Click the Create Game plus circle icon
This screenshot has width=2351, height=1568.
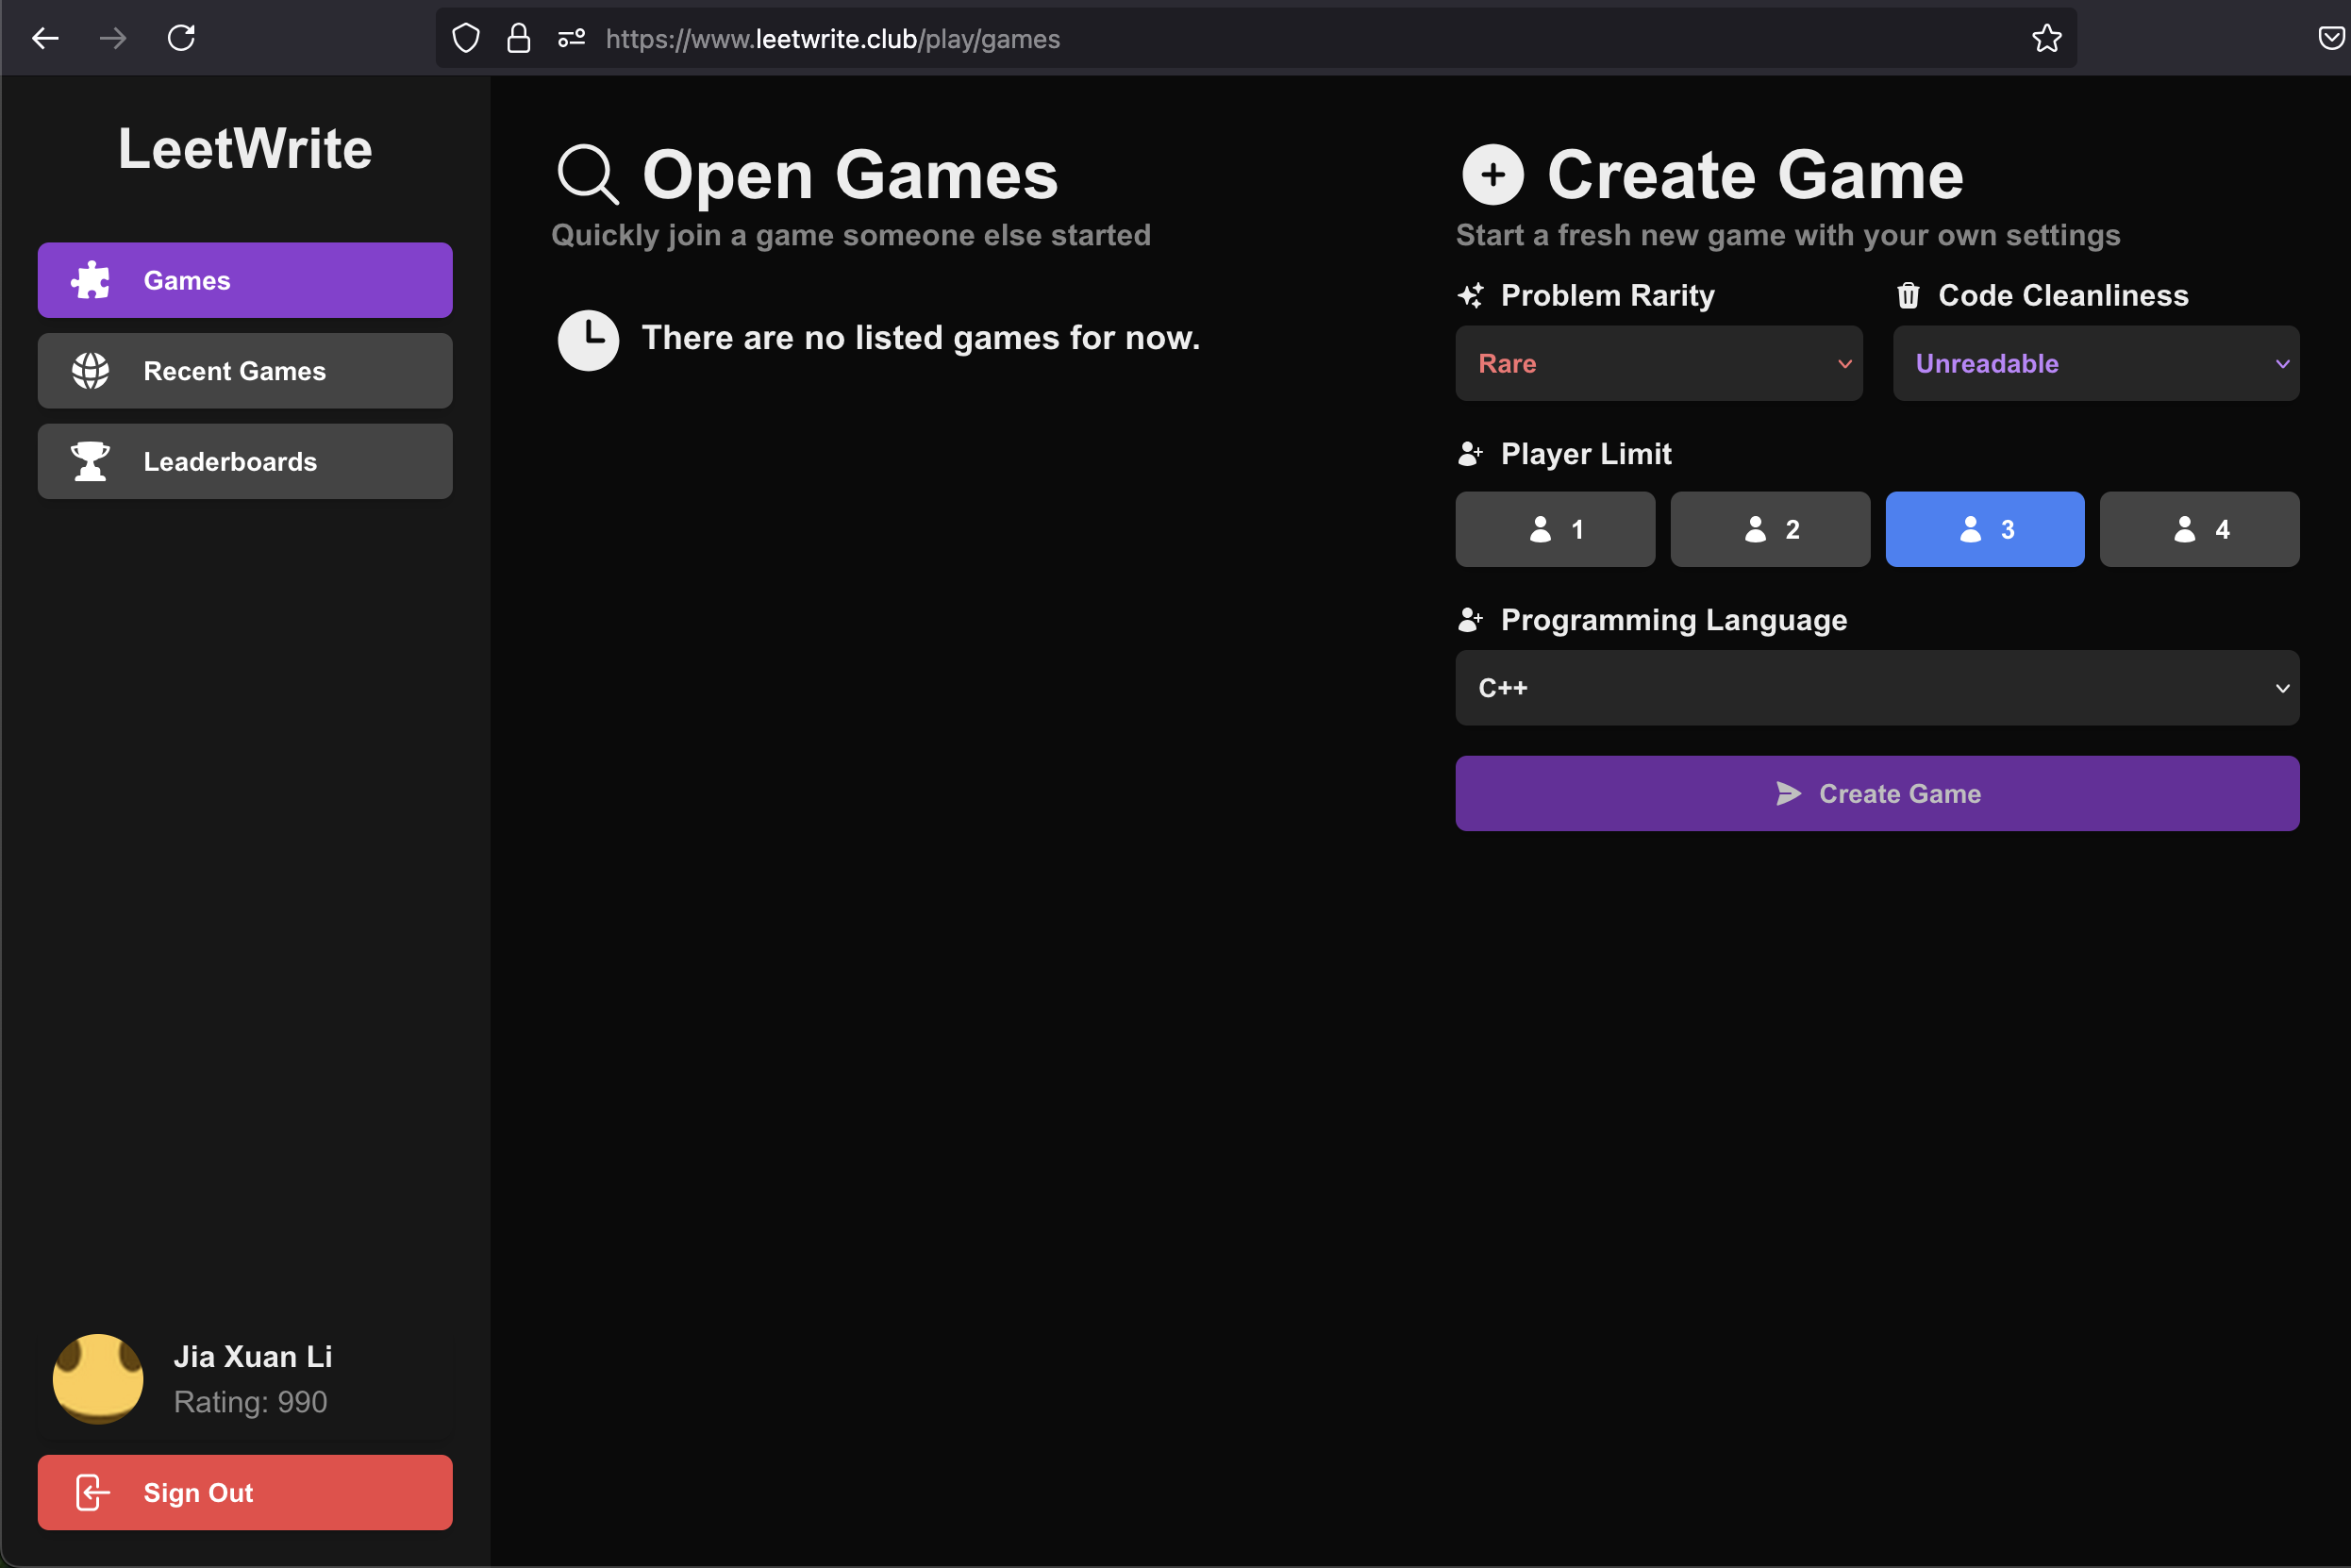click(x=1492, y=175)
